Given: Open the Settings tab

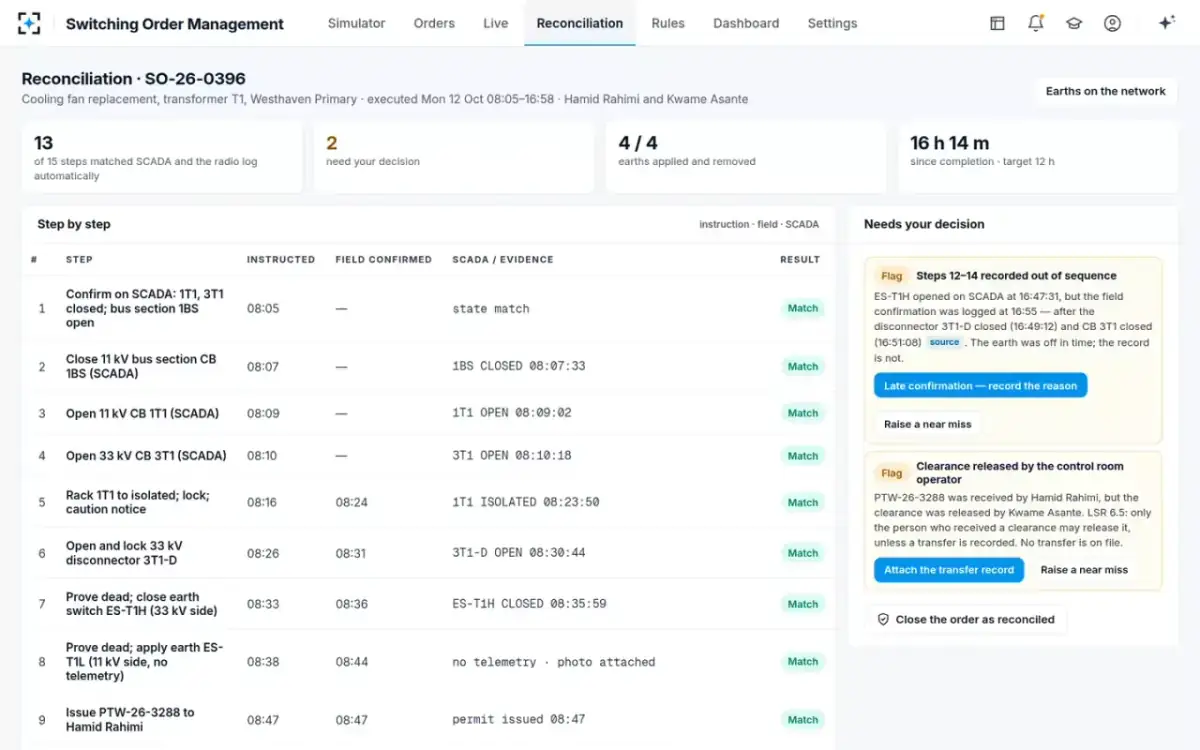Looking at the screenshot, I should point(832,23).
